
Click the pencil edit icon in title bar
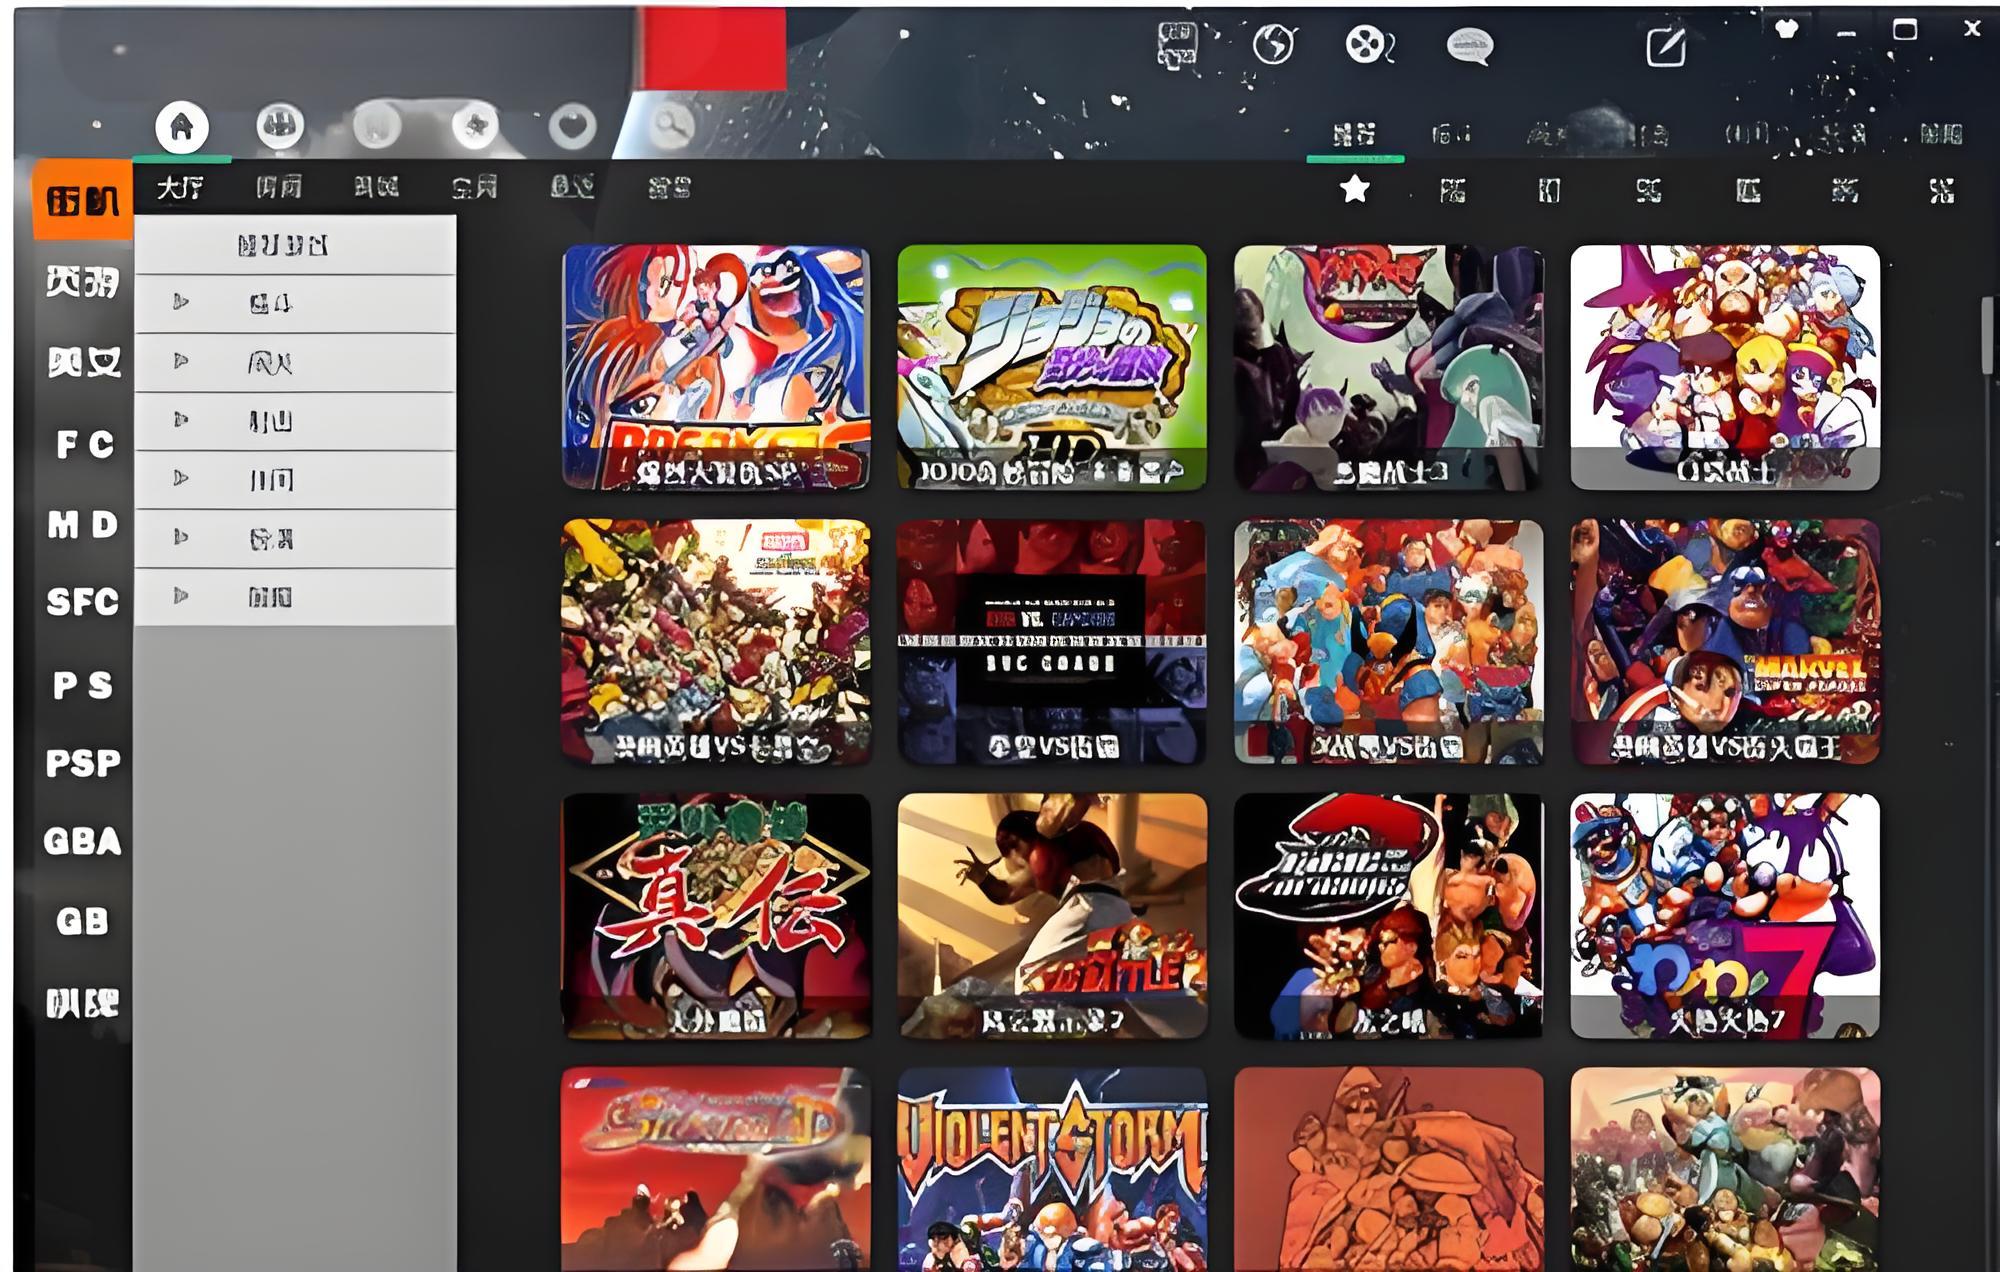(1666, 46)
